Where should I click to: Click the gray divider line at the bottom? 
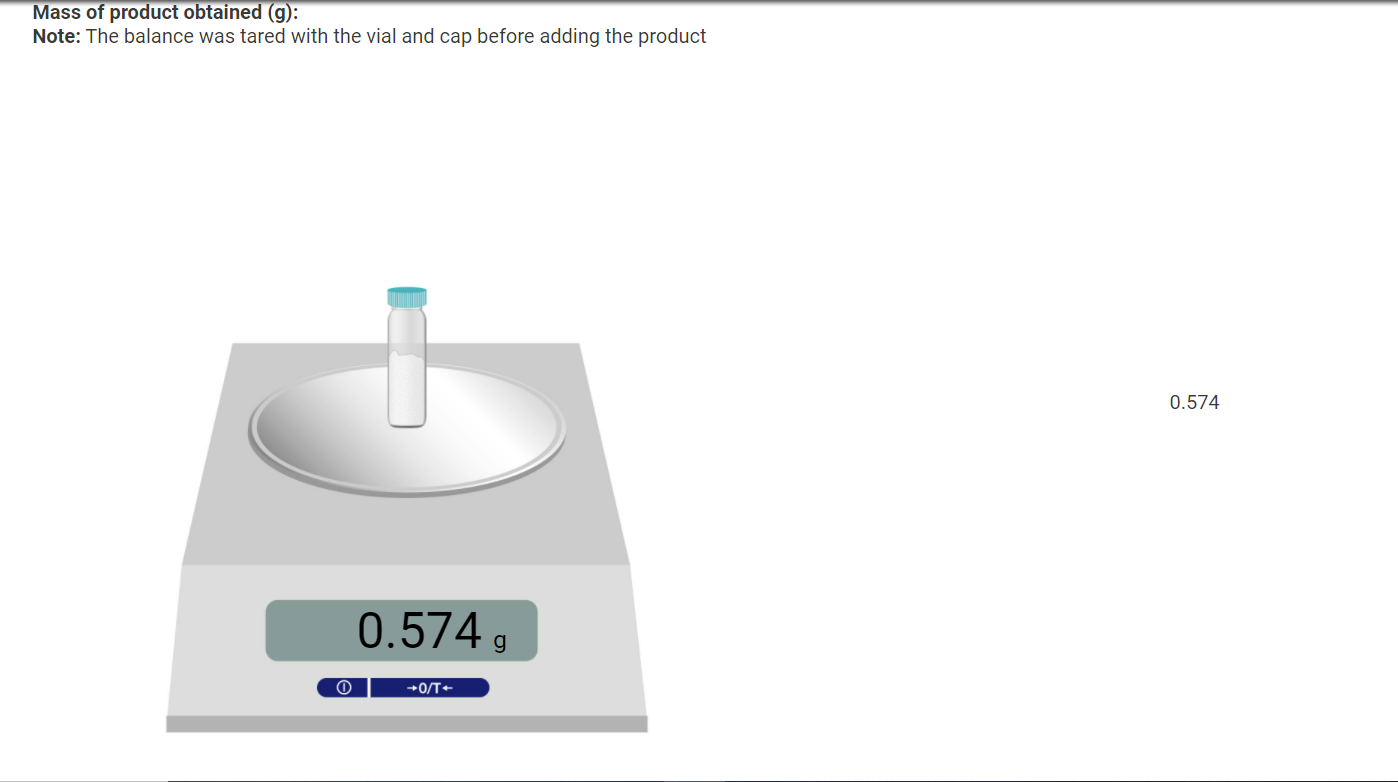699,780
